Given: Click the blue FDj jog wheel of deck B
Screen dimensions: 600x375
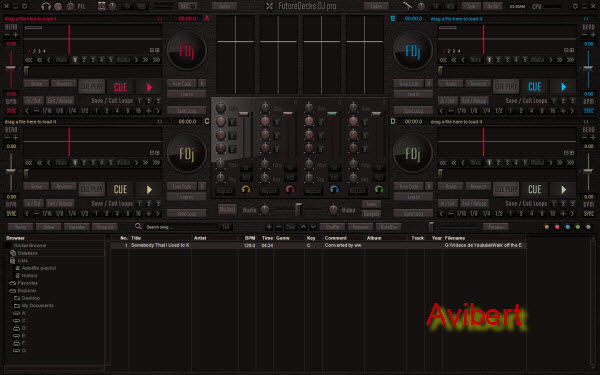Looking at the screenshot, I should coord(412,50).
